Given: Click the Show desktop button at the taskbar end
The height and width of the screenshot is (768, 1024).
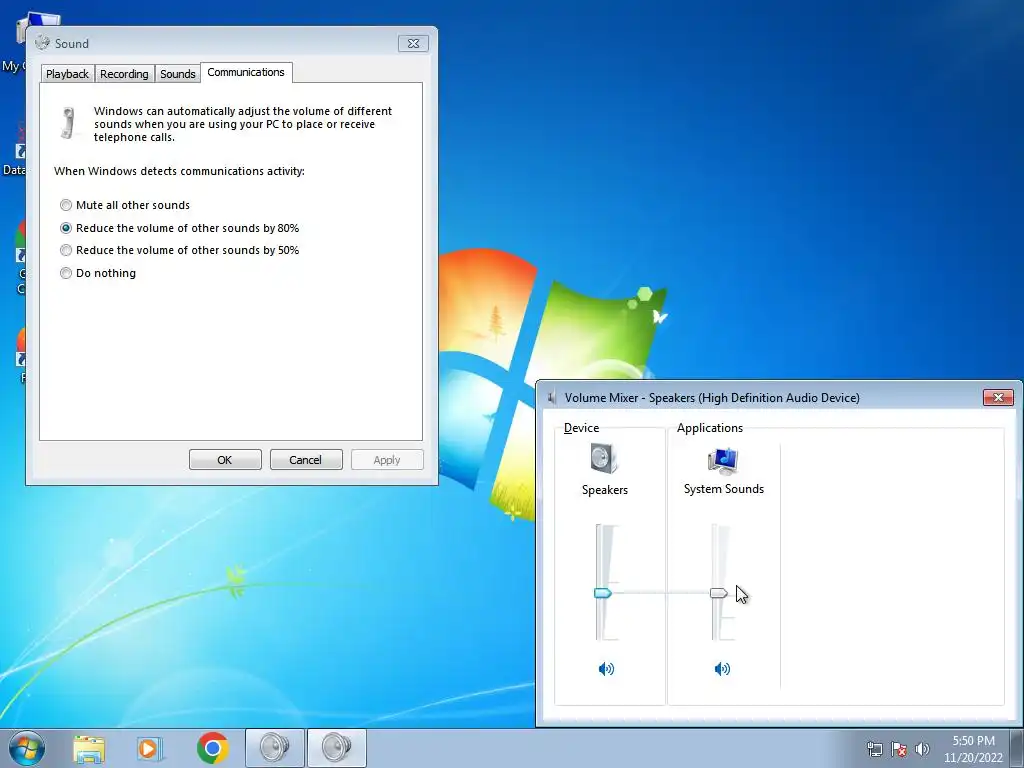Looking at the screenshot, I should pos(1017,748).
